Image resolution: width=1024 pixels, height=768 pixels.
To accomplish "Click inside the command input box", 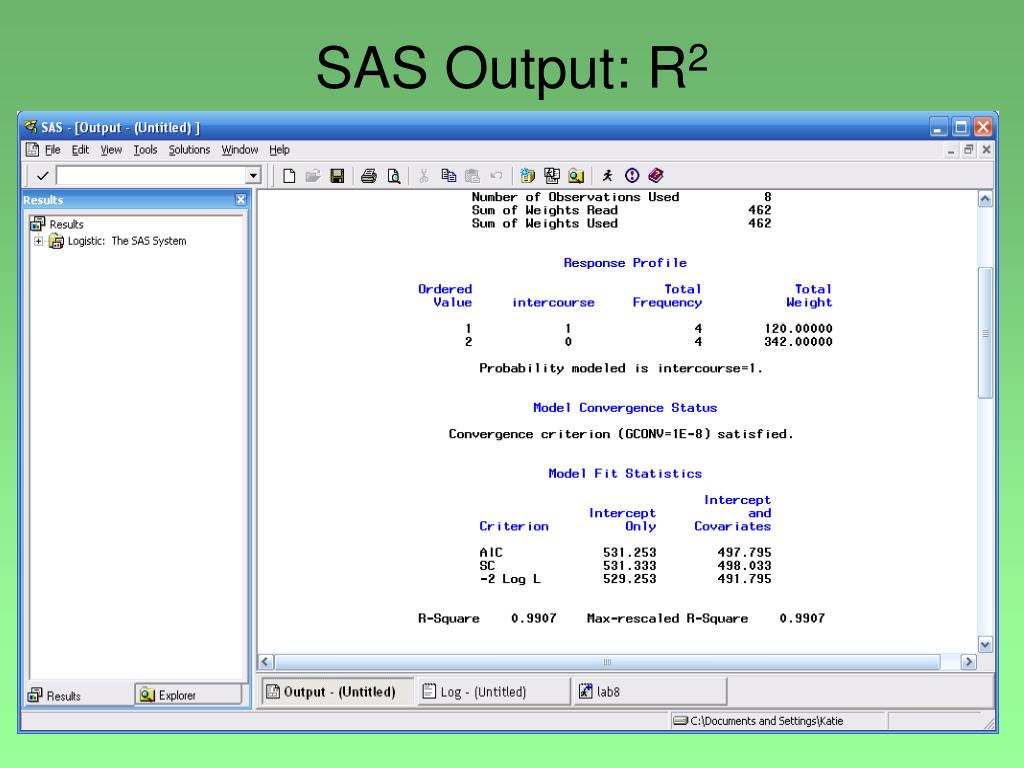I will pyautogui.click(x=152, y=176).
